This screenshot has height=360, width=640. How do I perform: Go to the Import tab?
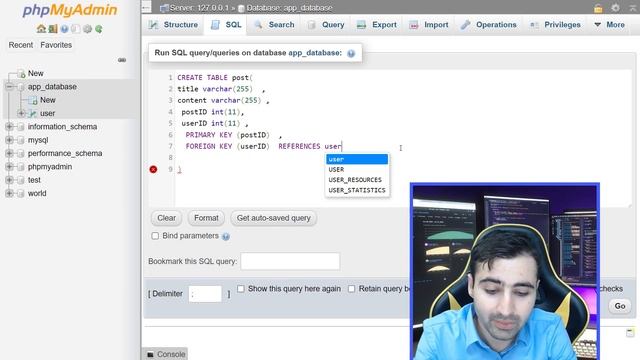(x=429, y=25)
